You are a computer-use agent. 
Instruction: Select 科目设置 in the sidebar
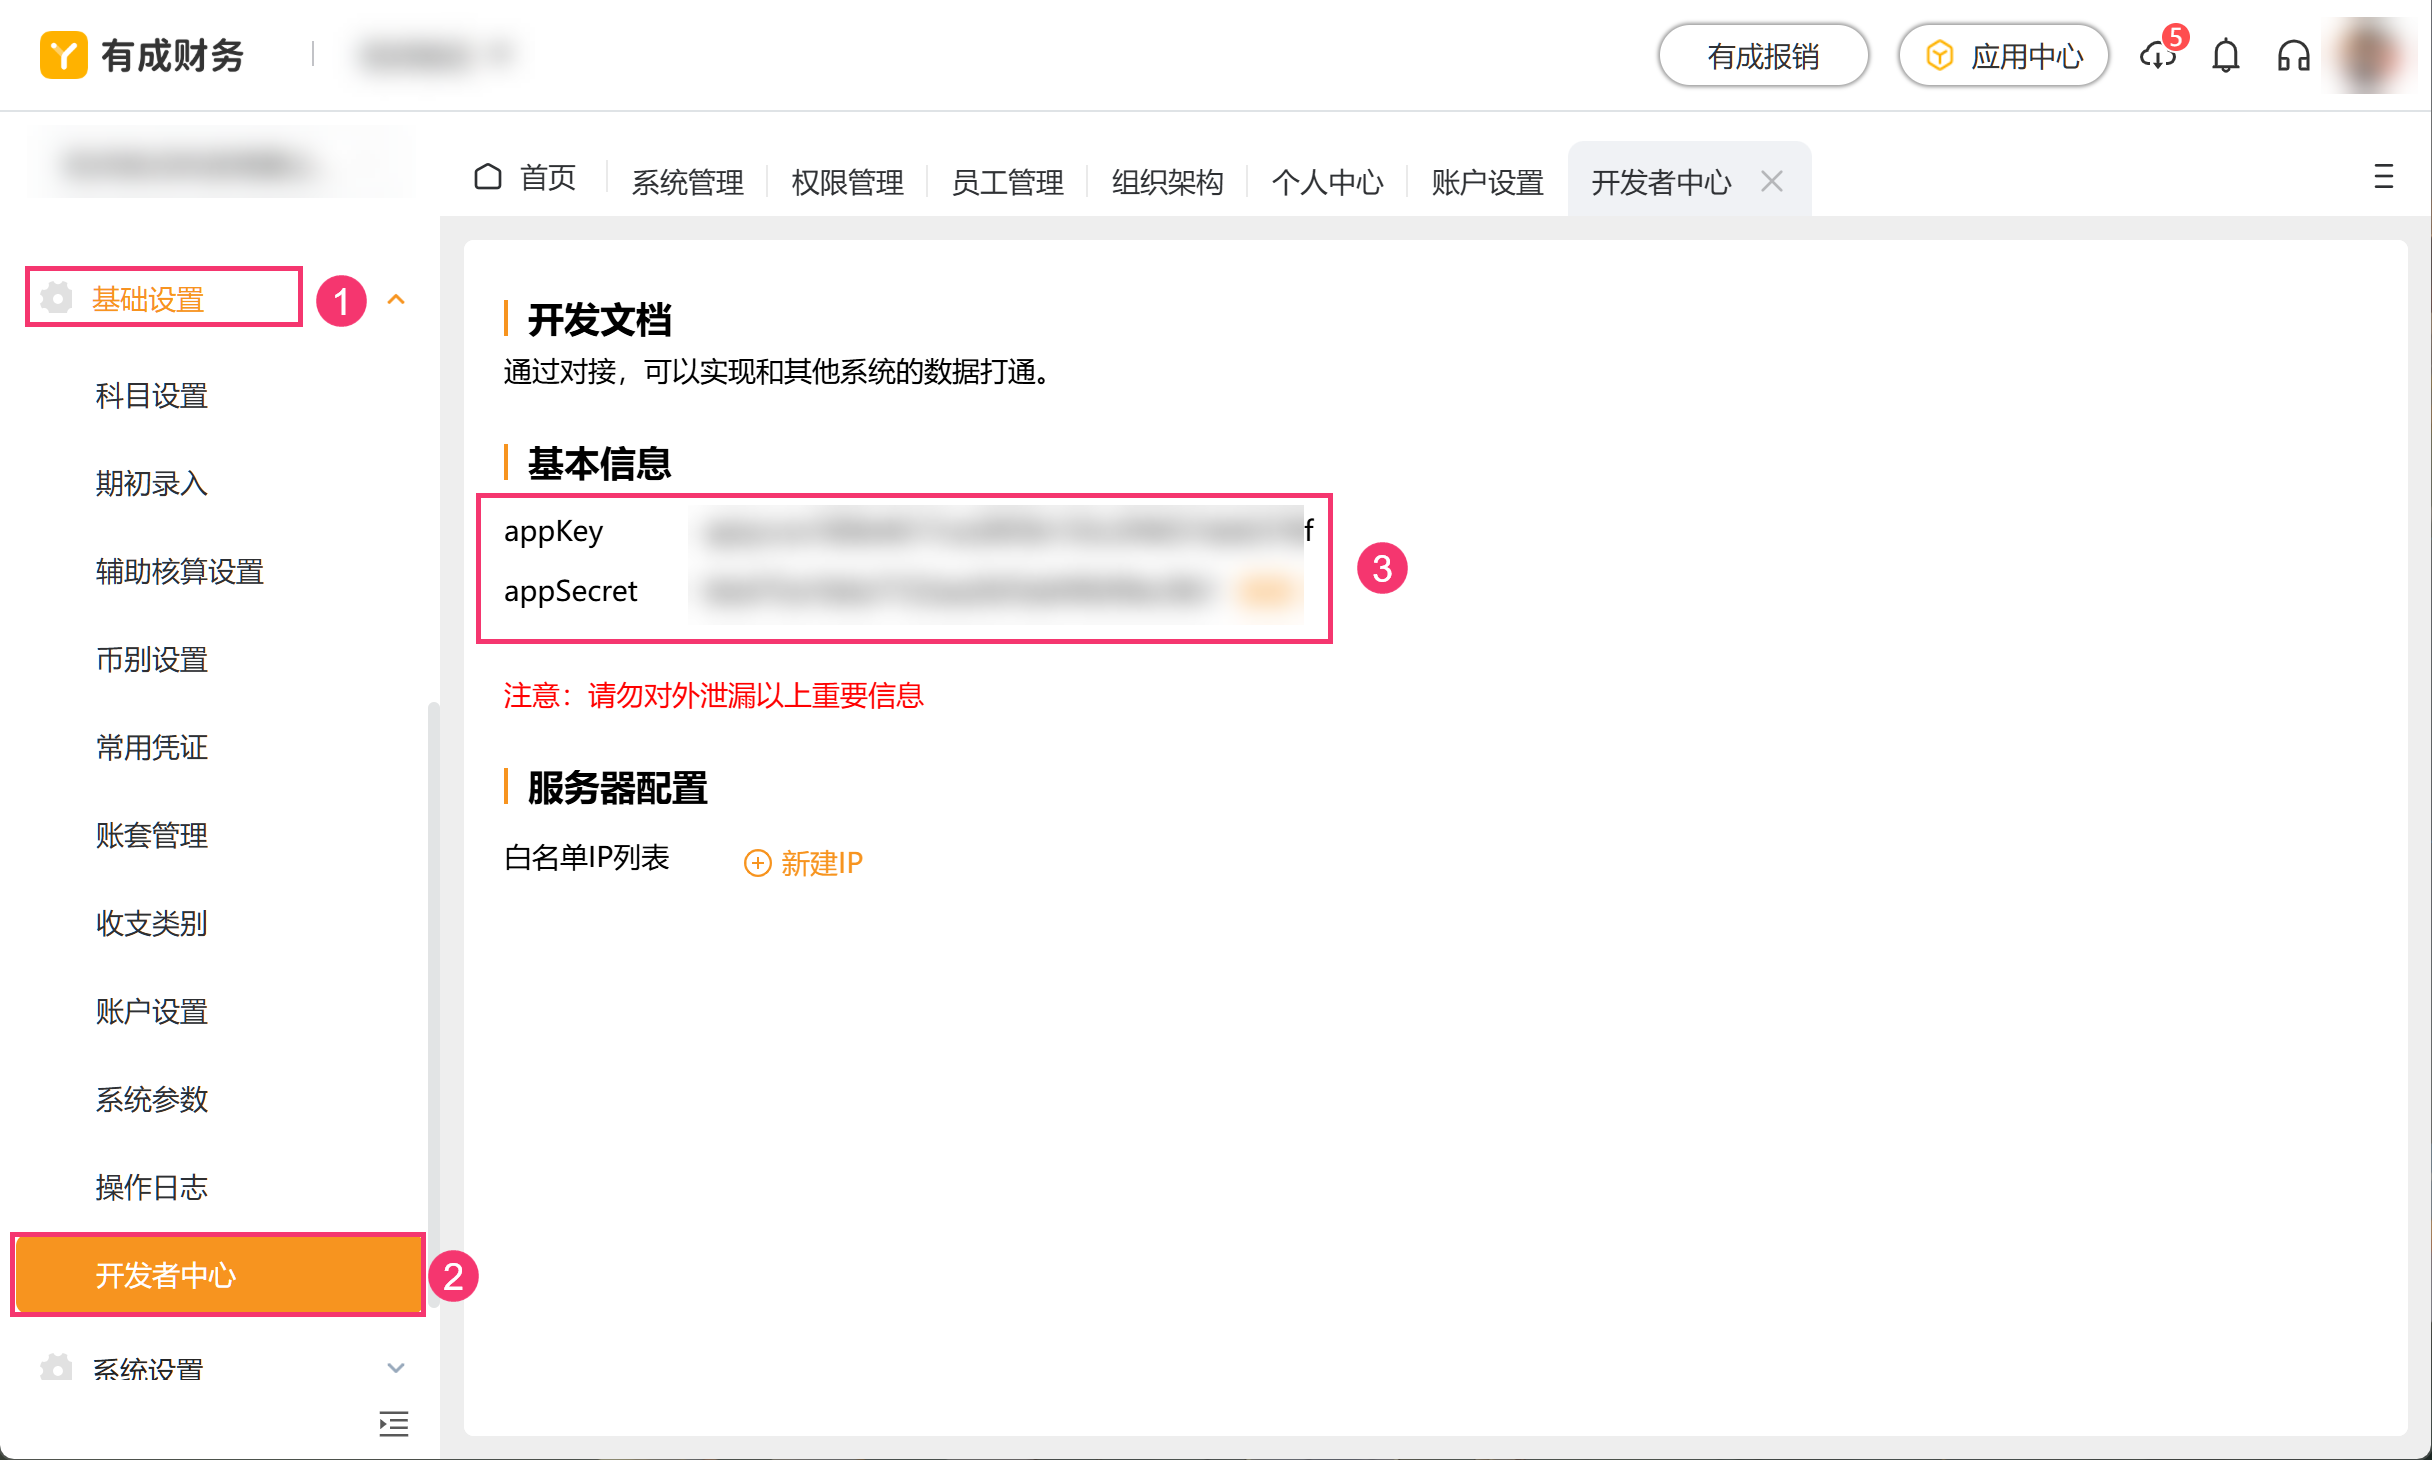coord(152,396)
